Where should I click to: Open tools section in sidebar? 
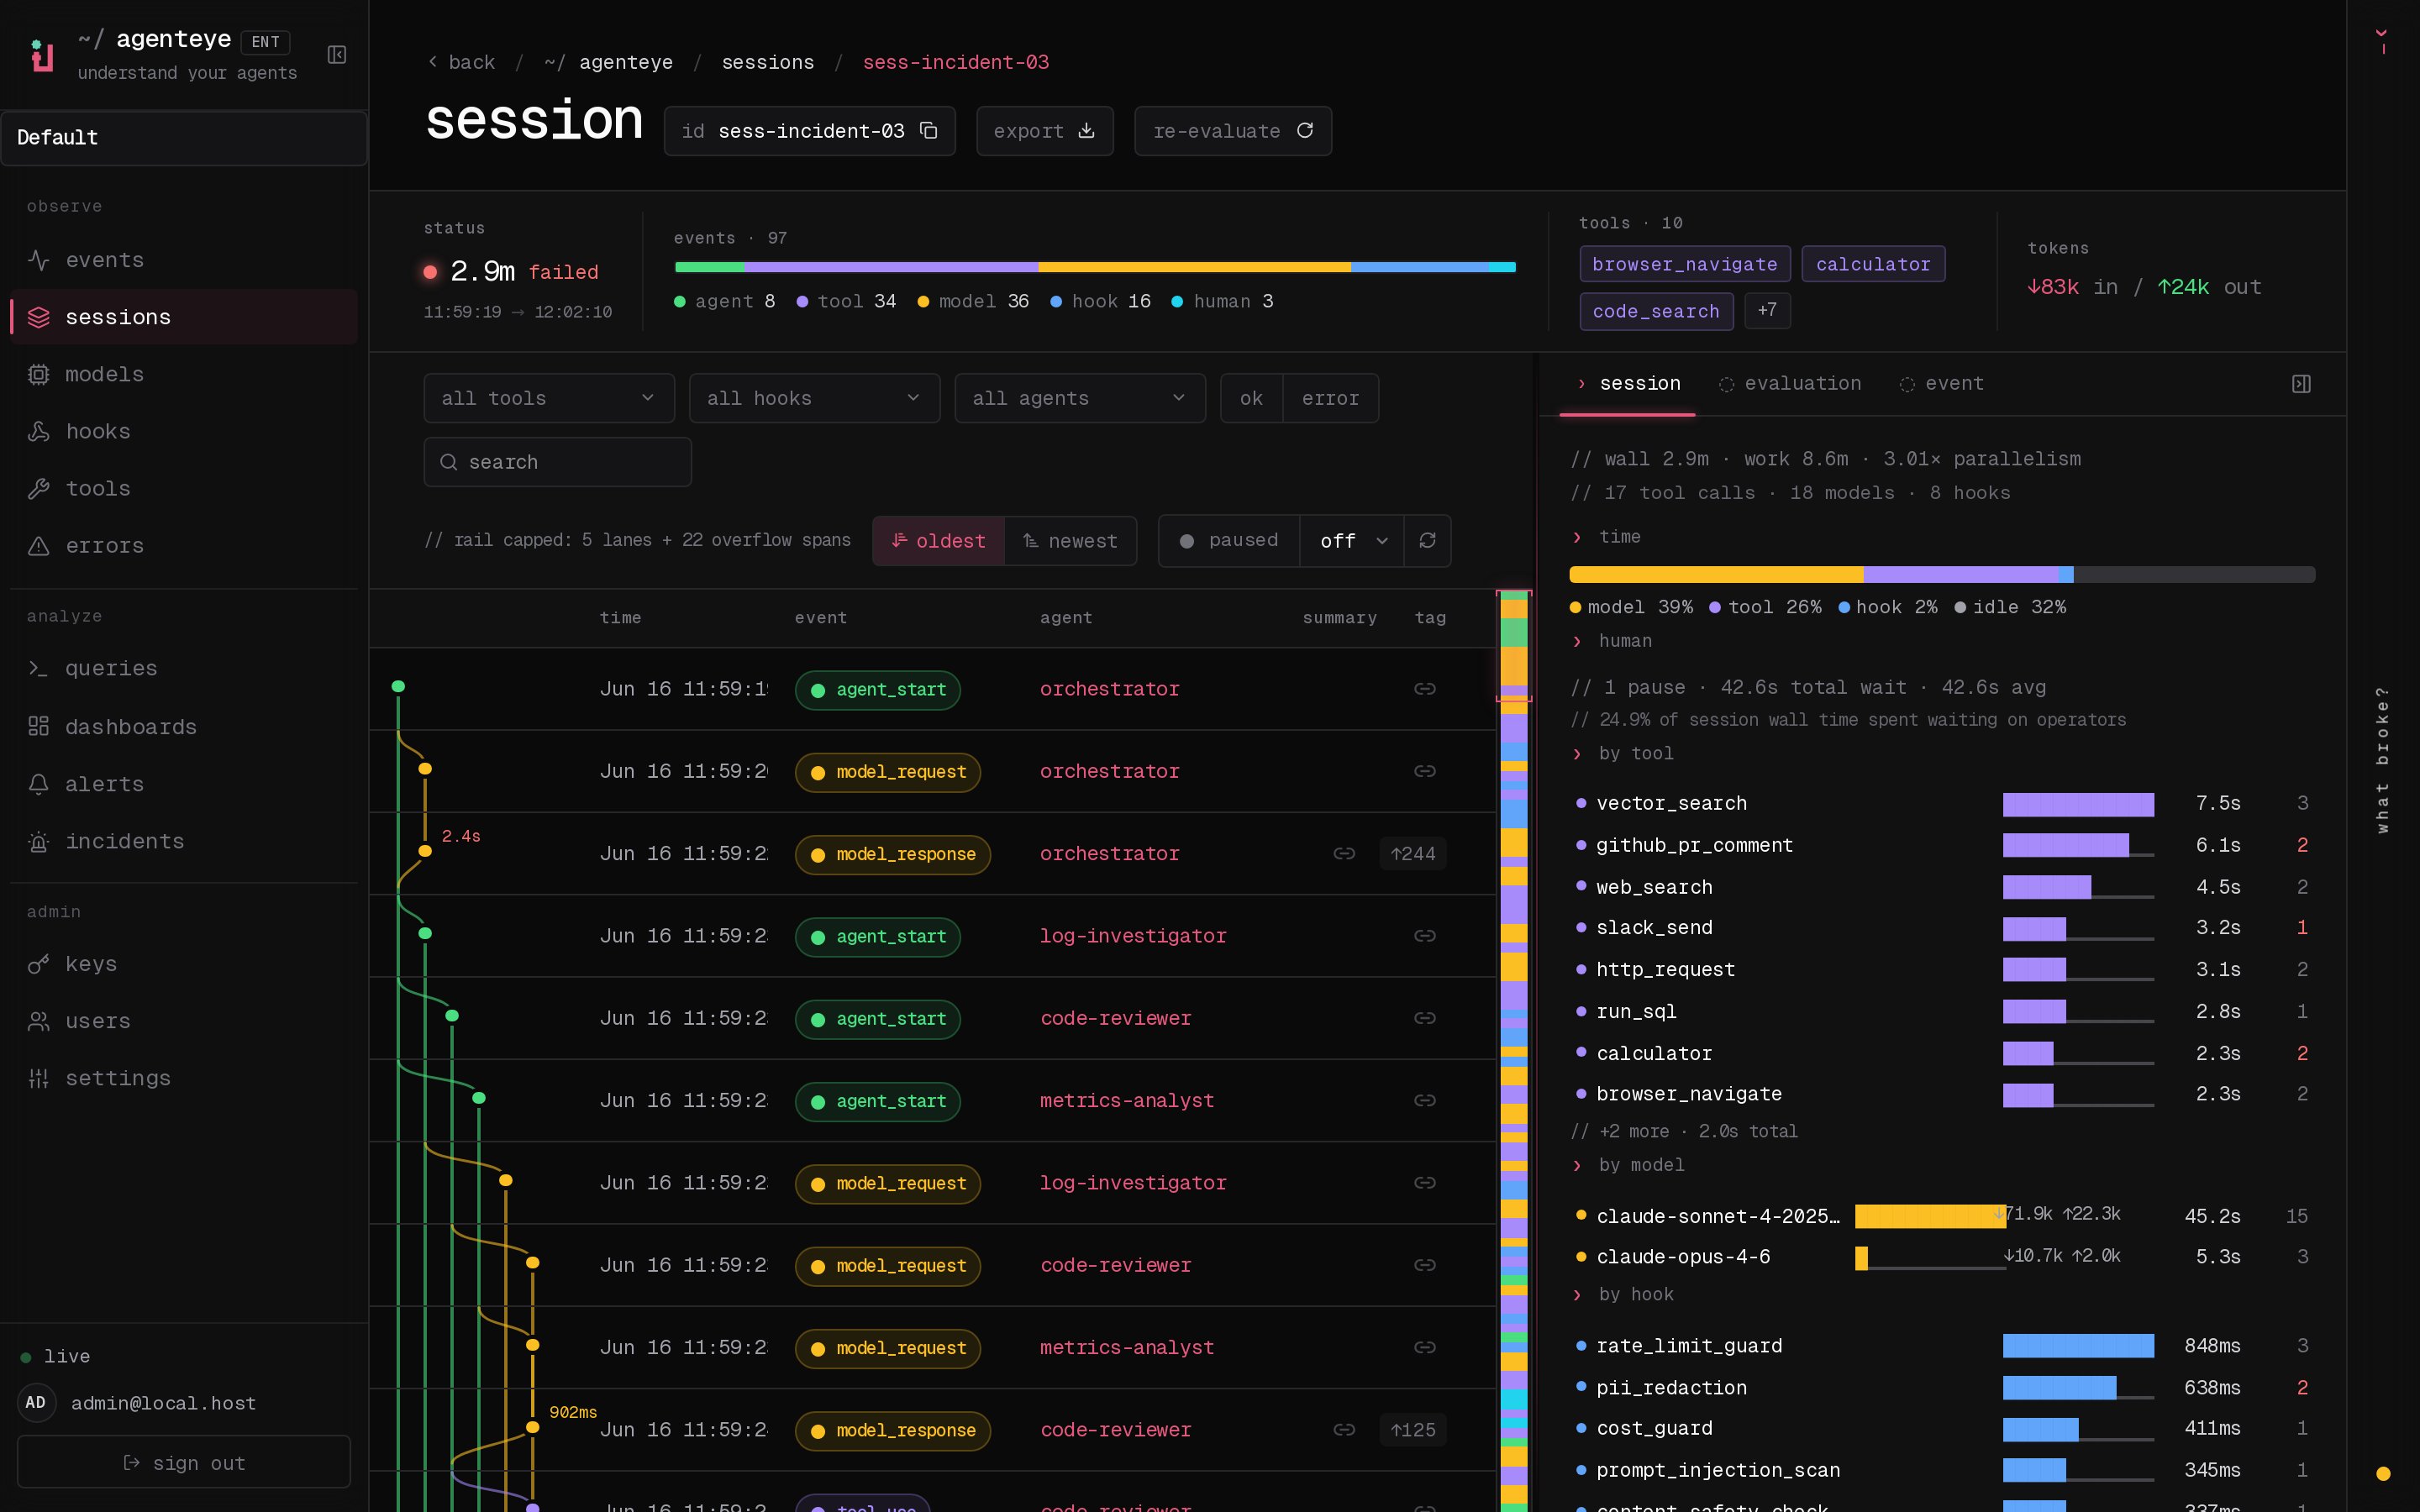click(x=184, y=488)
